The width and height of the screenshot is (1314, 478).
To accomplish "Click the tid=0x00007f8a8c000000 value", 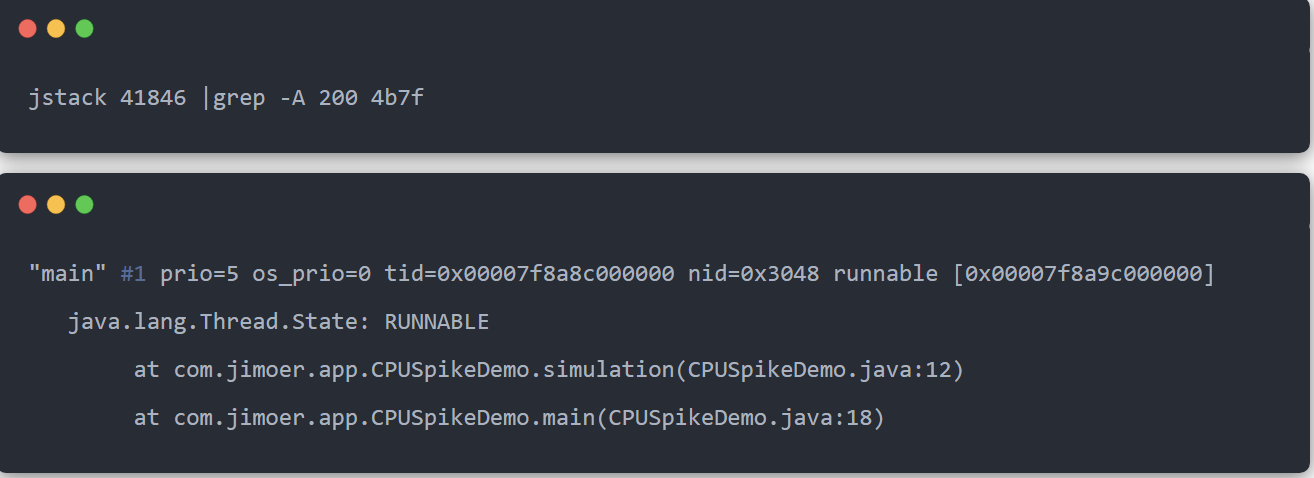I will coord(529,274).
